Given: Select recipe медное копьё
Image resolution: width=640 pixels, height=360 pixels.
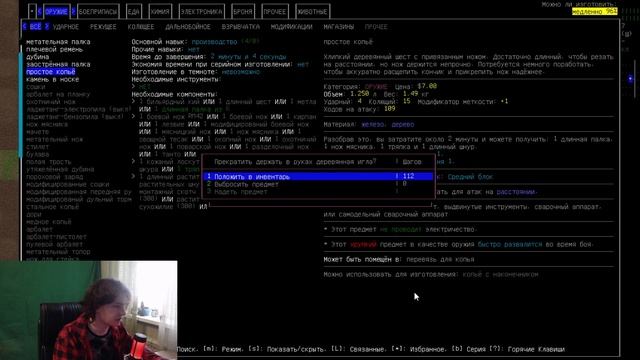Looking at the screenshot, I should click(49, 222).
